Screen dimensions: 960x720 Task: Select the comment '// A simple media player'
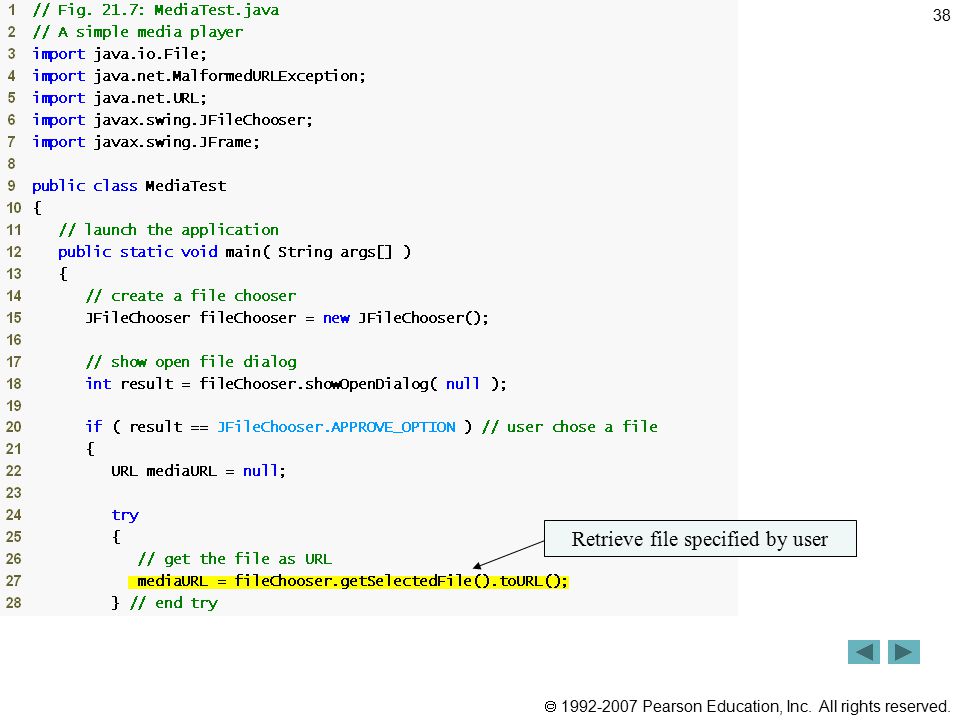click(138, 32)
